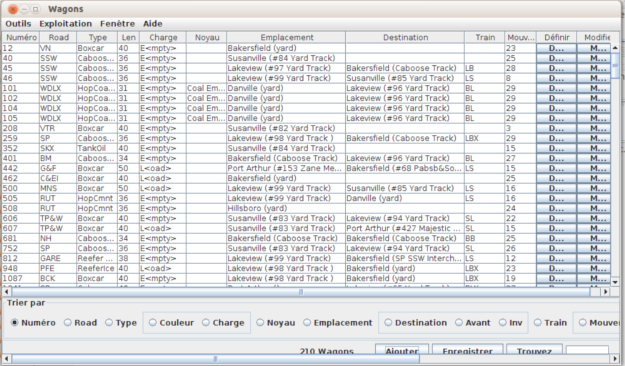The image size is (625, 366).
Task: Click the Len column header
Action: click(x=129, y=37)
